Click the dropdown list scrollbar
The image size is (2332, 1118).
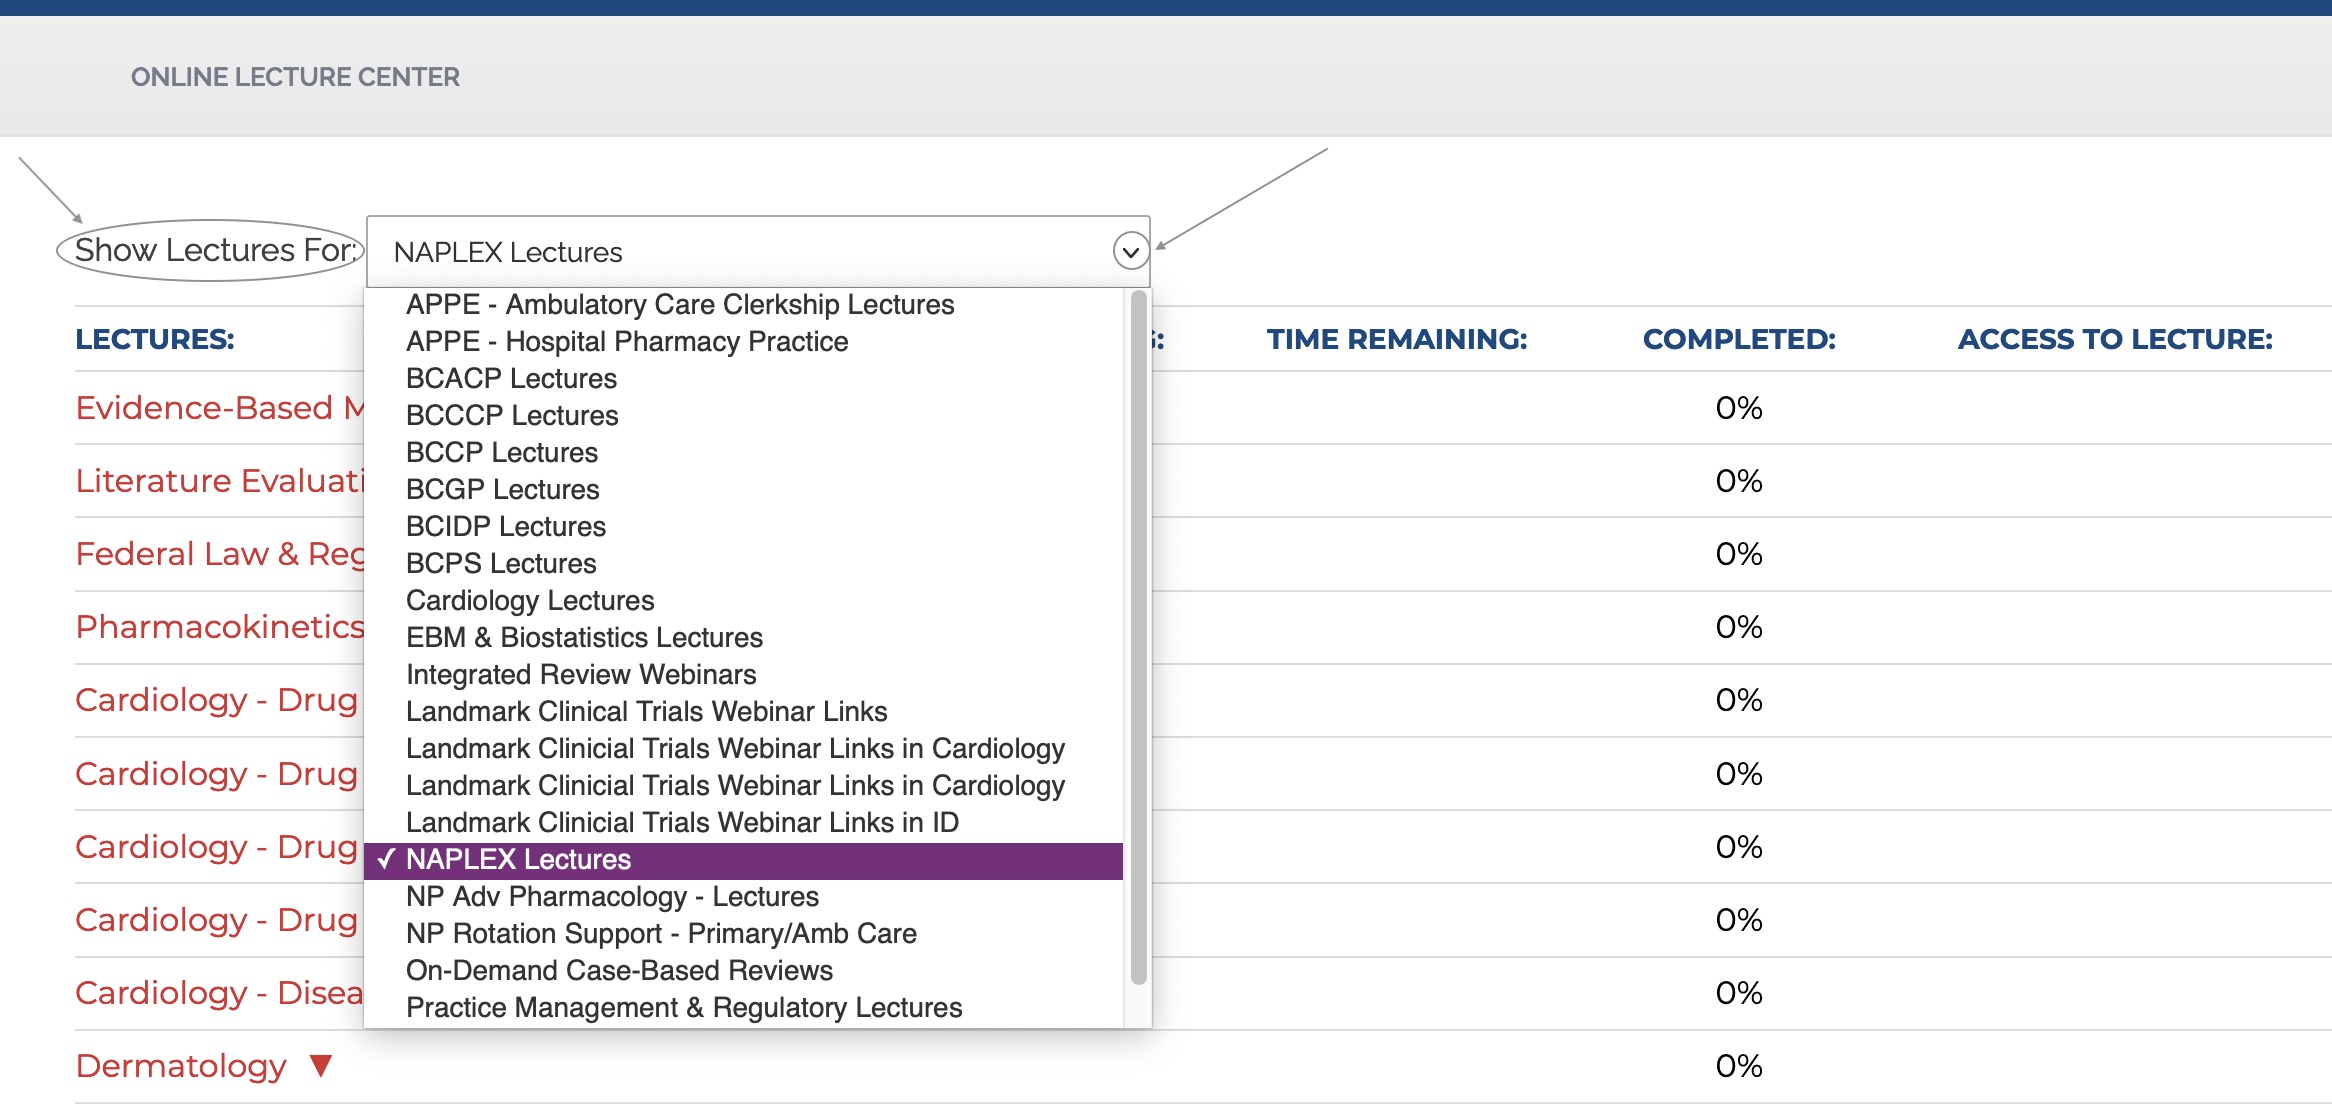pos(1138,637)
